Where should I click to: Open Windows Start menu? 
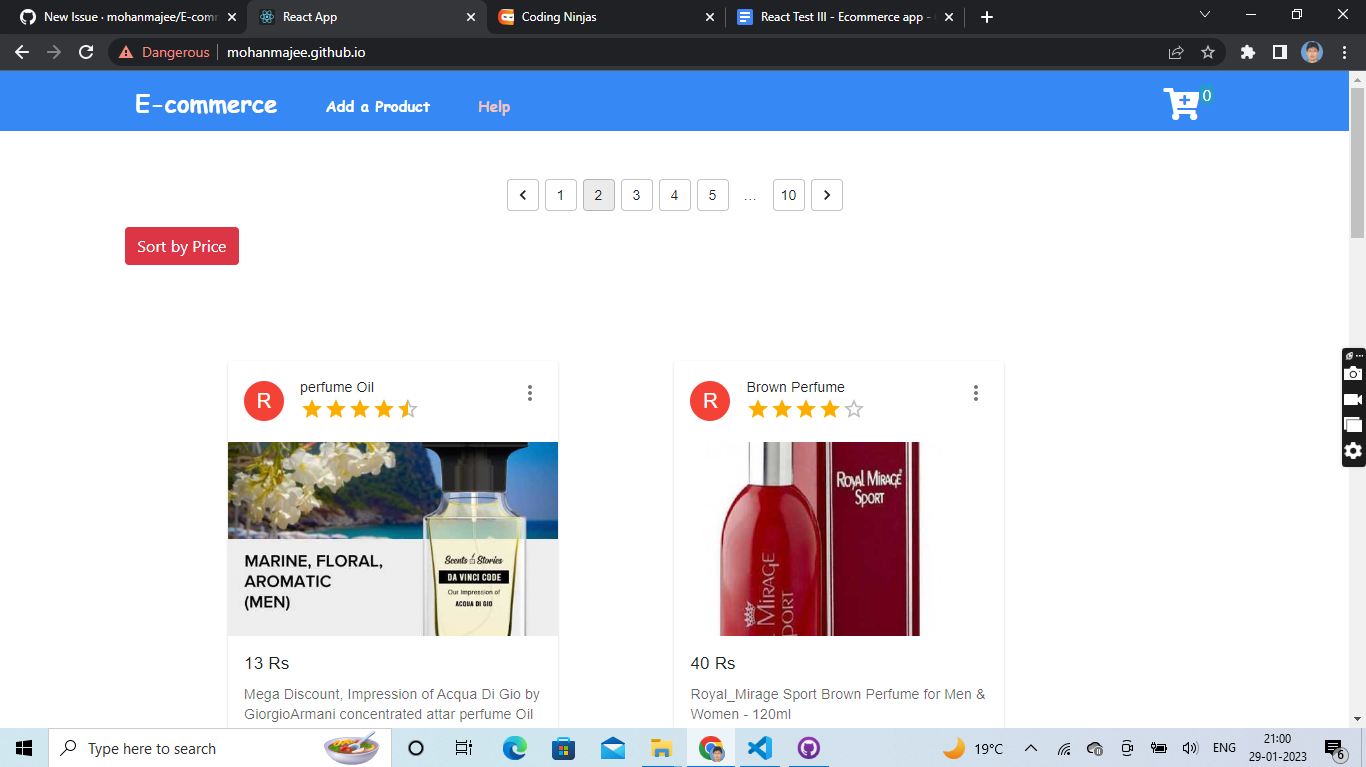pos(24,748)
